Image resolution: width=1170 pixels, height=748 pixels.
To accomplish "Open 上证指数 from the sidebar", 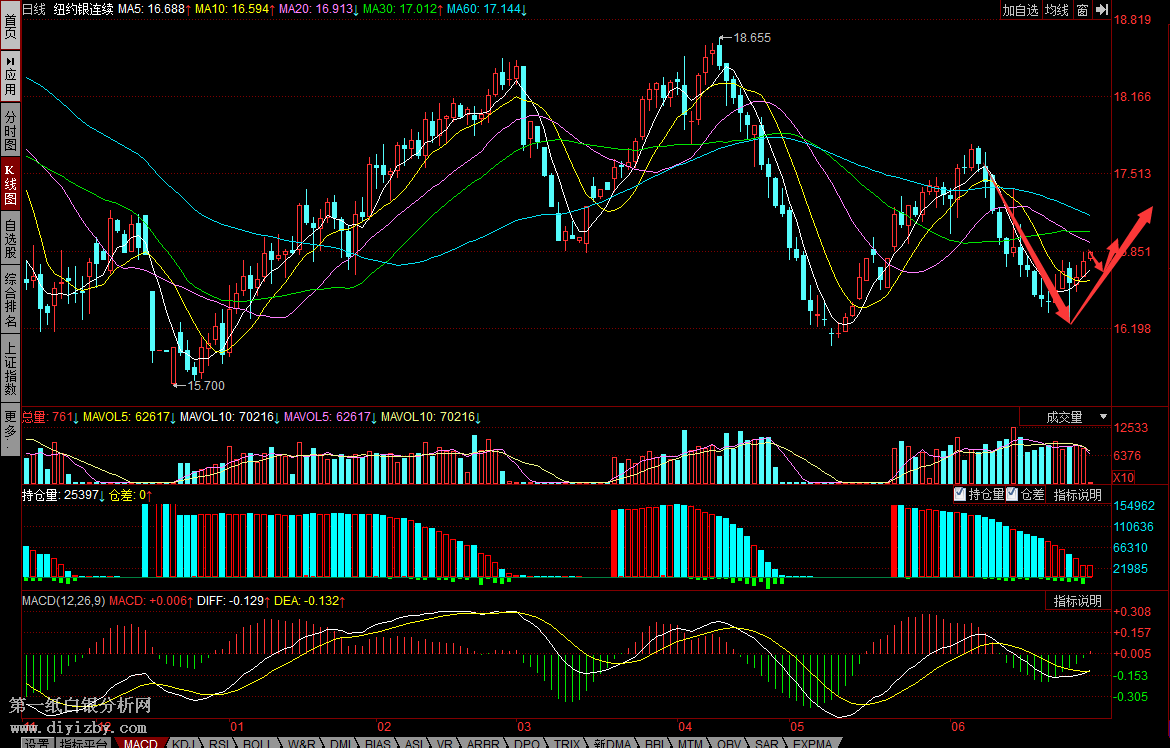I will [x=10, y=369].
